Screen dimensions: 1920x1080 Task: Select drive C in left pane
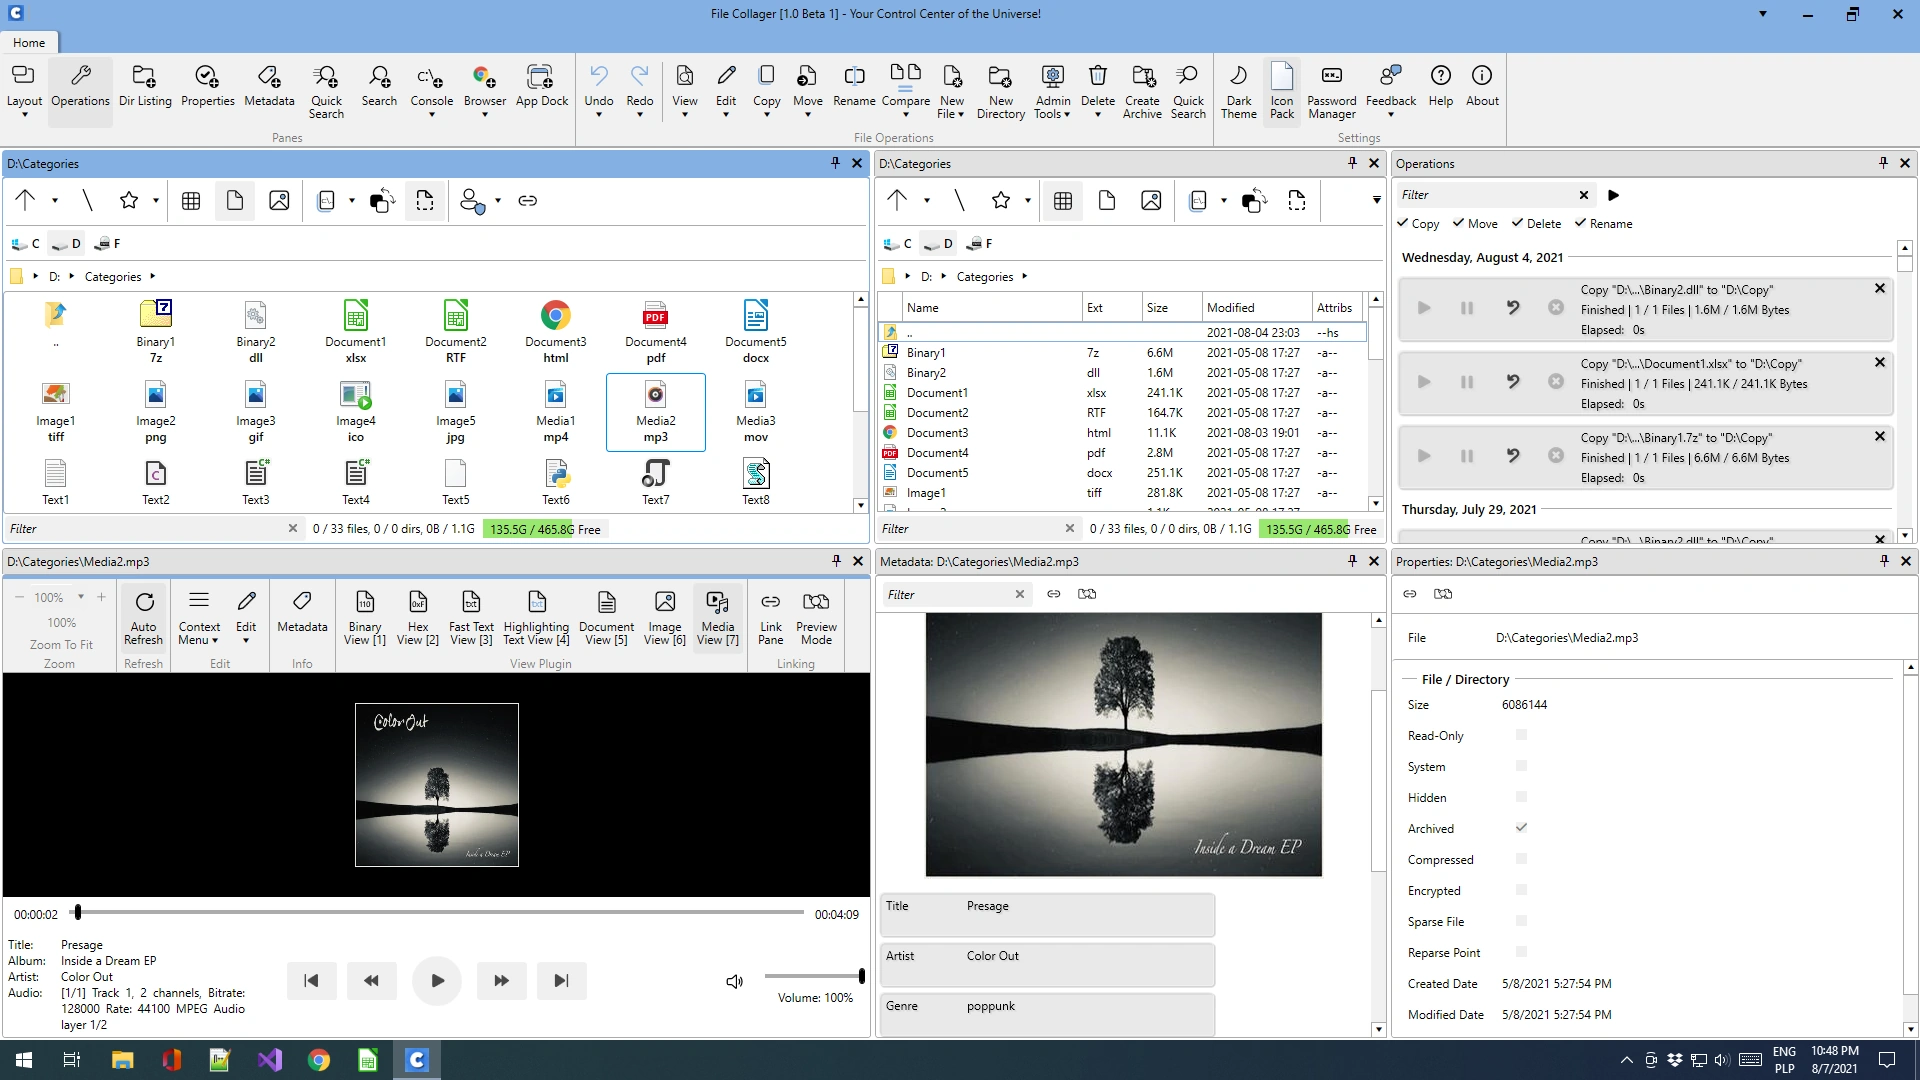click(26, 244)
